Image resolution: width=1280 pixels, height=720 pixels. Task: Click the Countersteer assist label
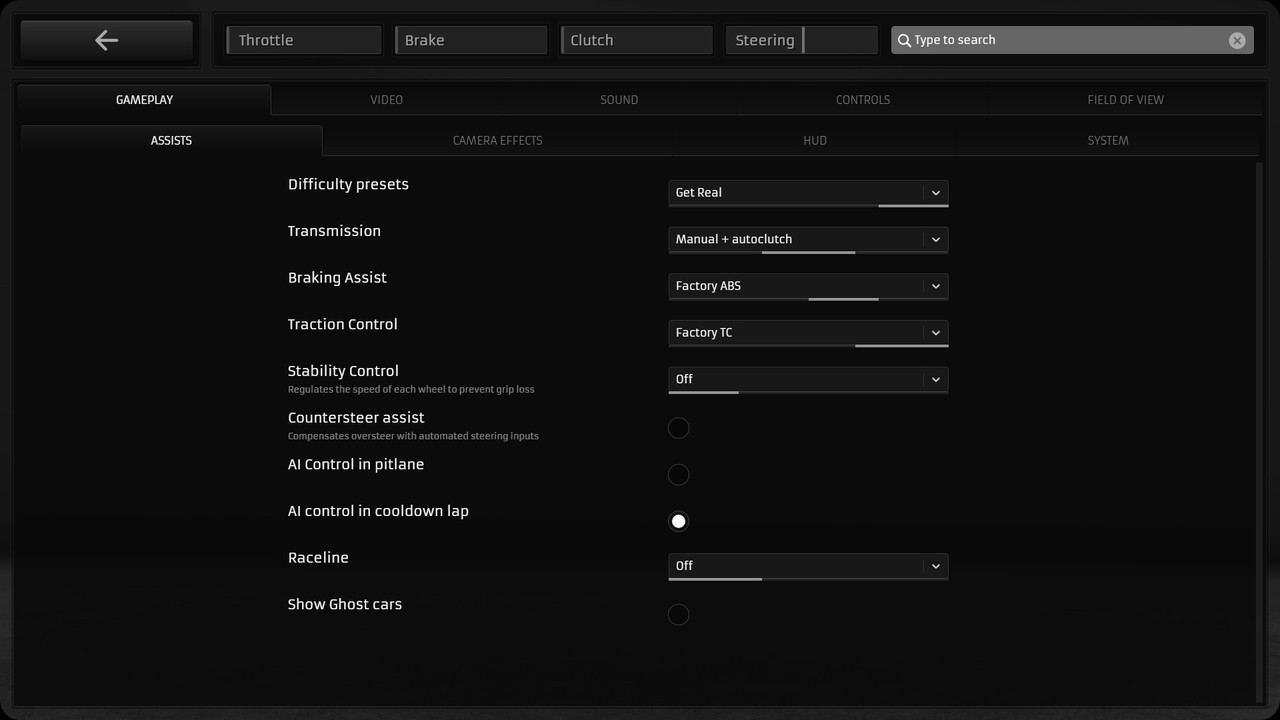[x=356, y=418]
